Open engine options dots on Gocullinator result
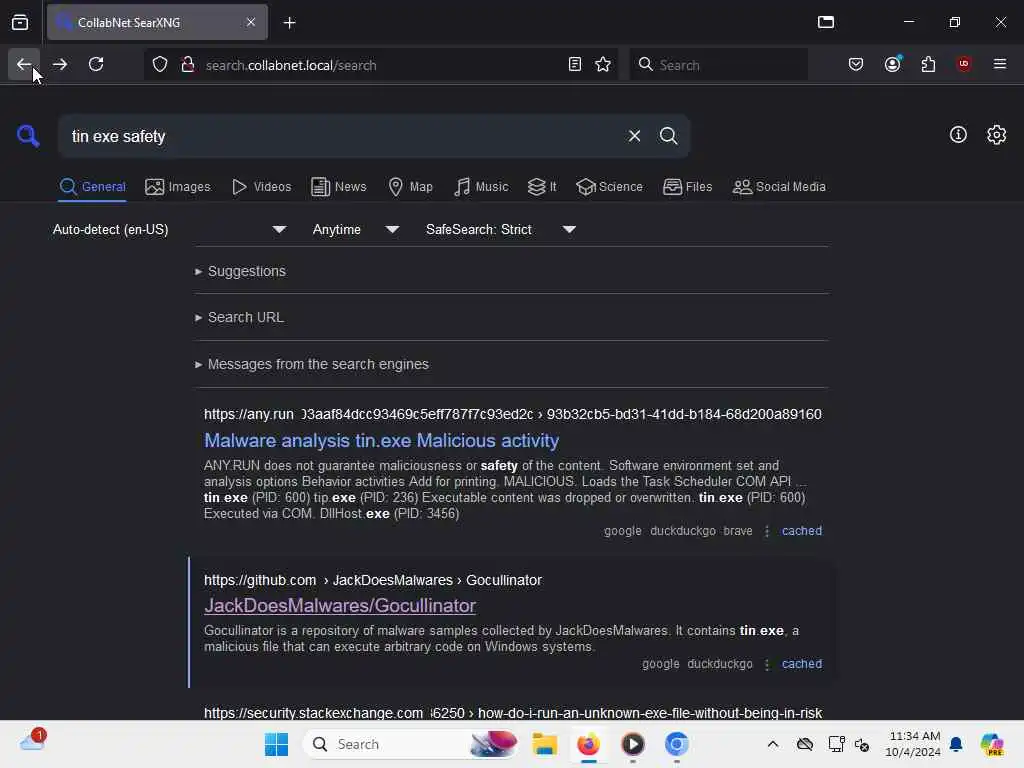This screenshot has height=768, width=1024. point(767,664)
